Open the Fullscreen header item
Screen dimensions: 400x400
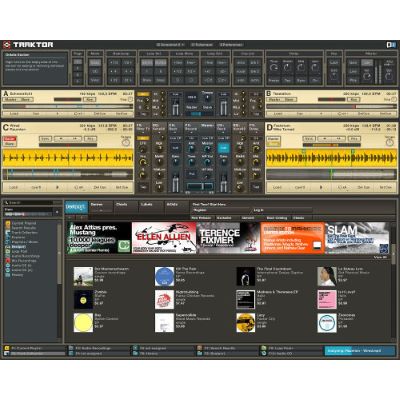point(202,45)
